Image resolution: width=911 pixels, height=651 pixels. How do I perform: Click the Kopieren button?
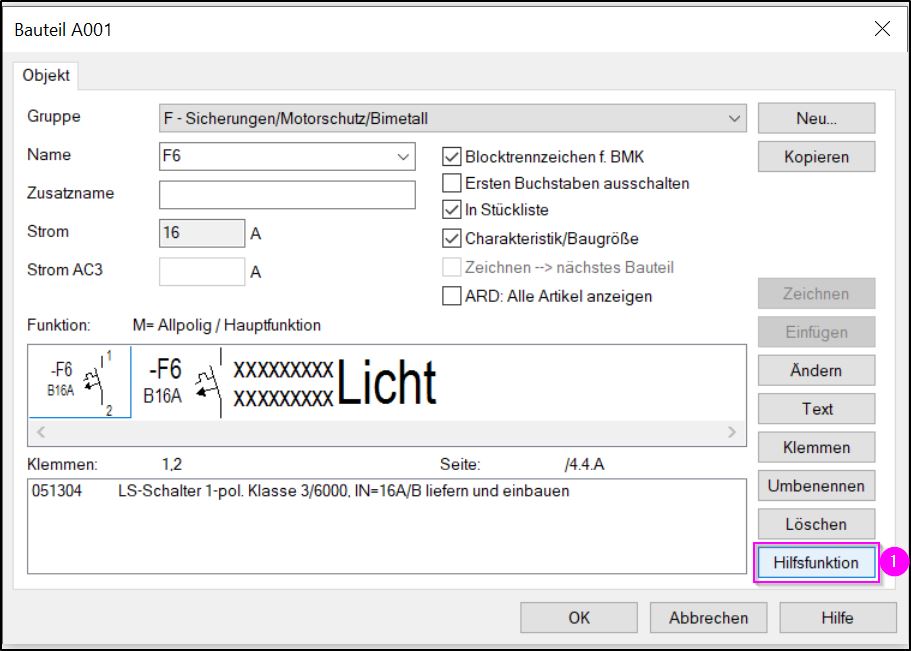(816, 157)
